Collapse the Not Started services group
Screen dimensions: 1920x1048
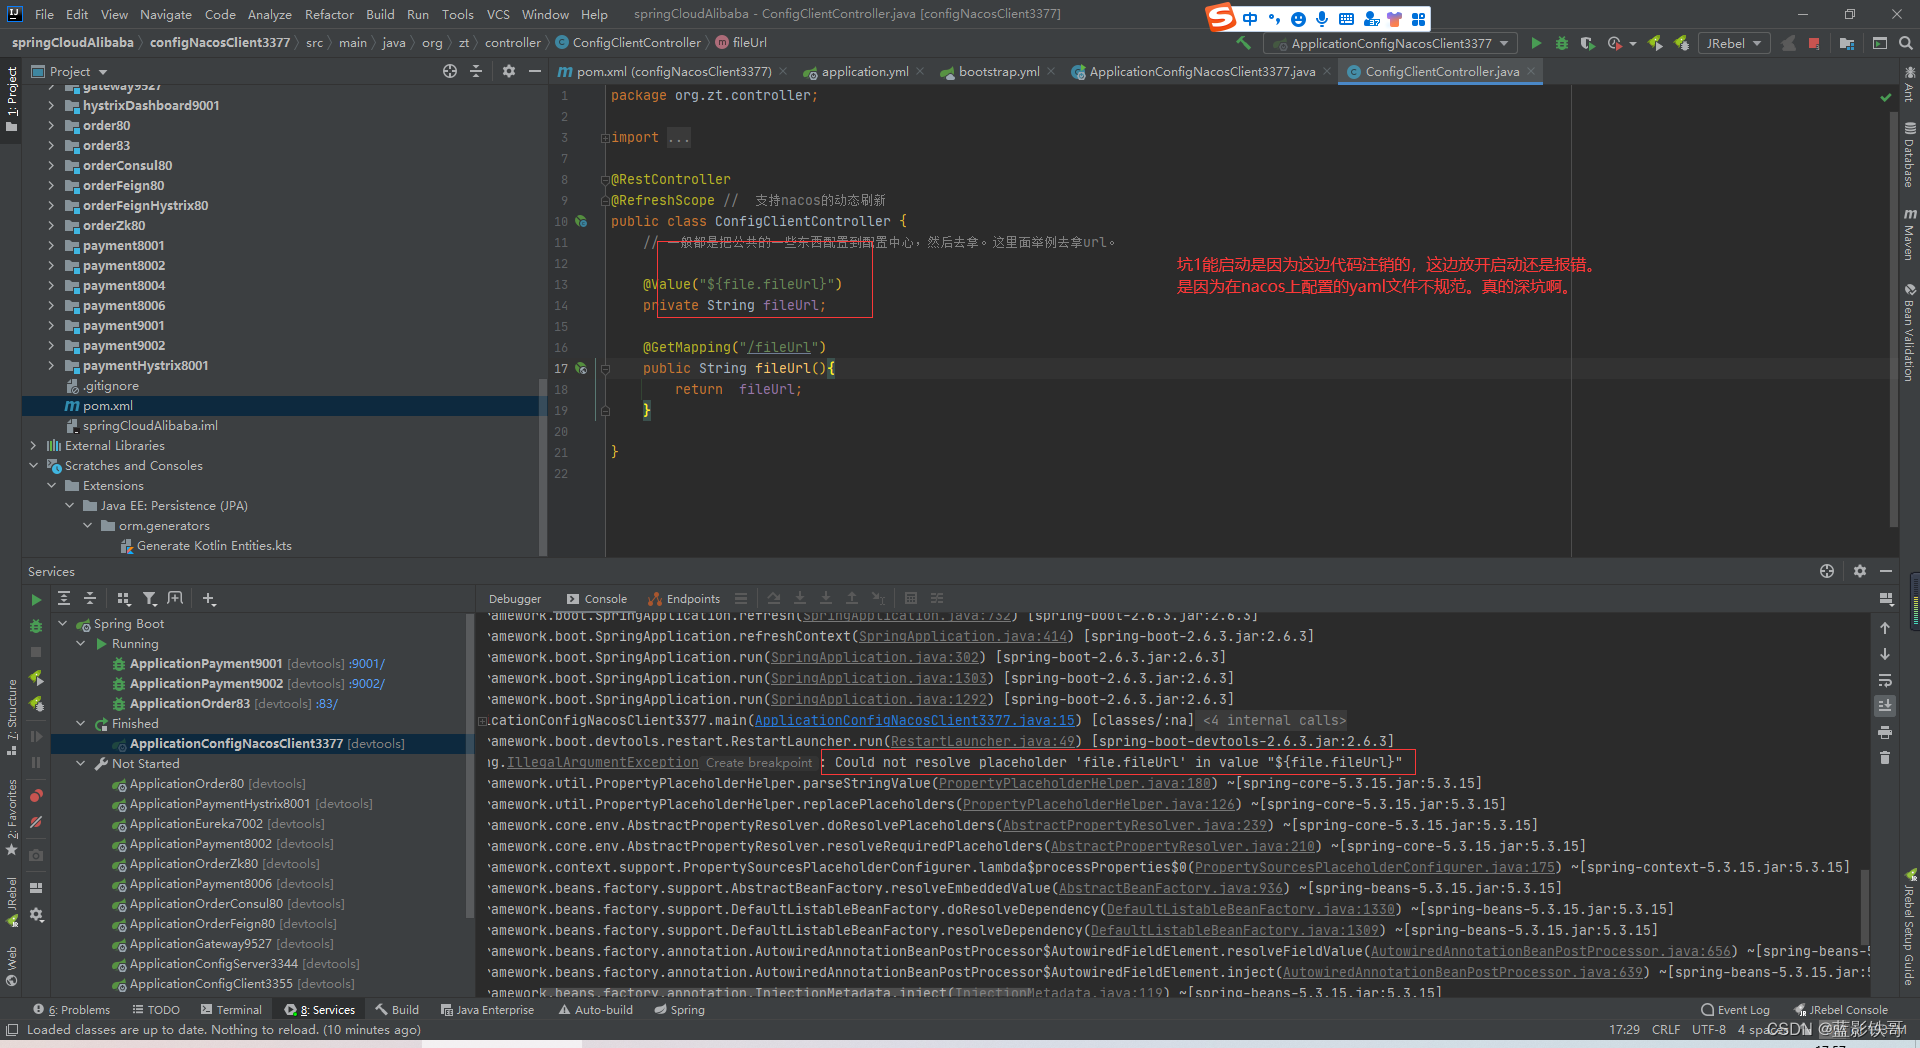coord(80,763)
